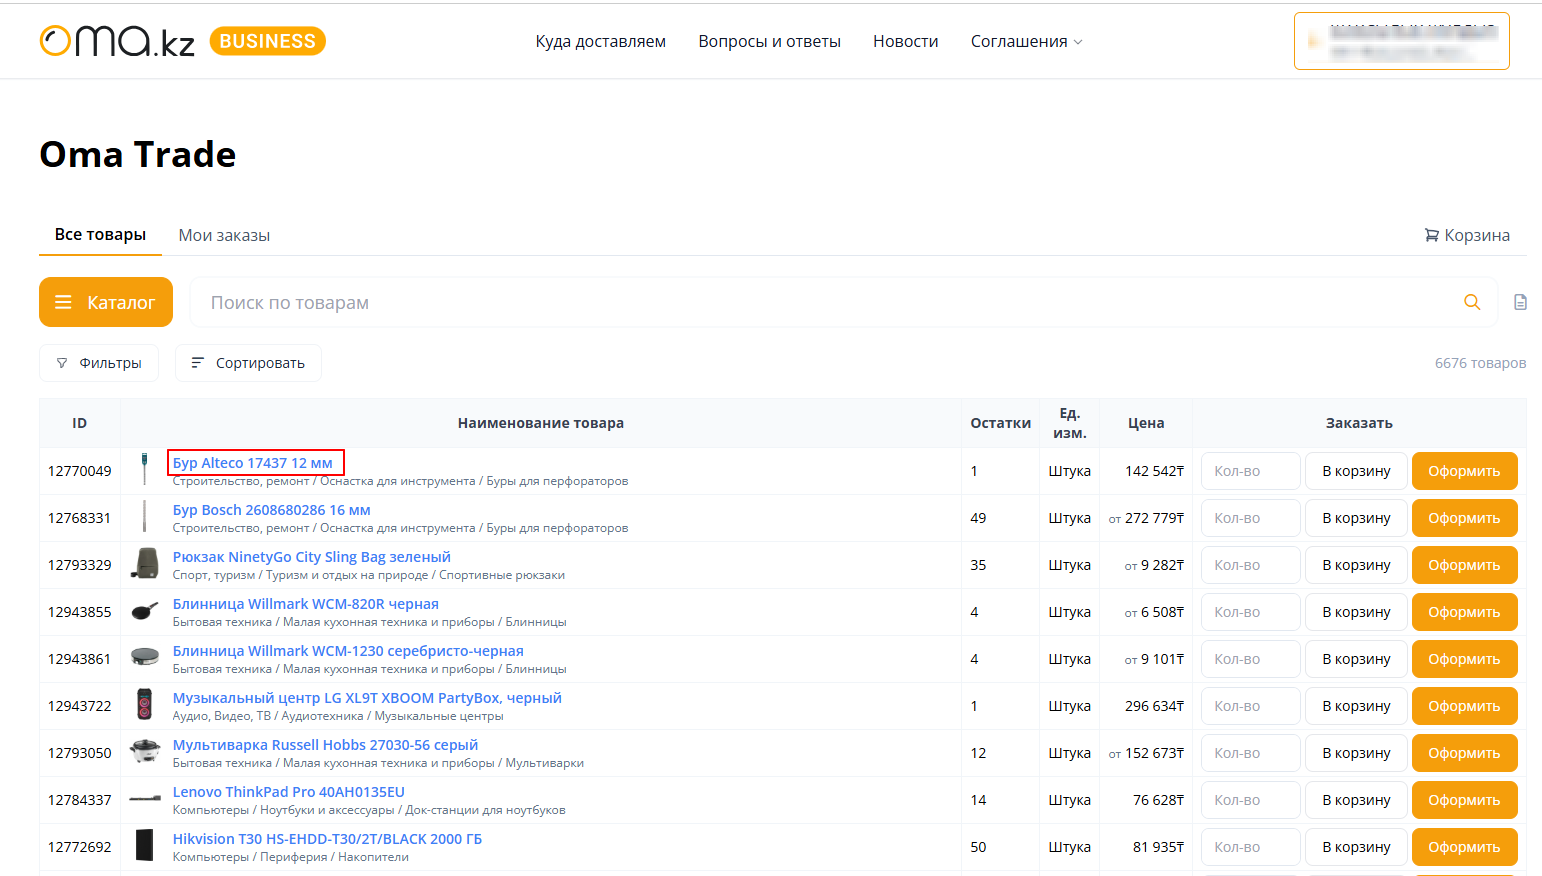Click Оформить for Lenovo ThinkPad Pro

pyautogui.click(x=1464, y=800)
